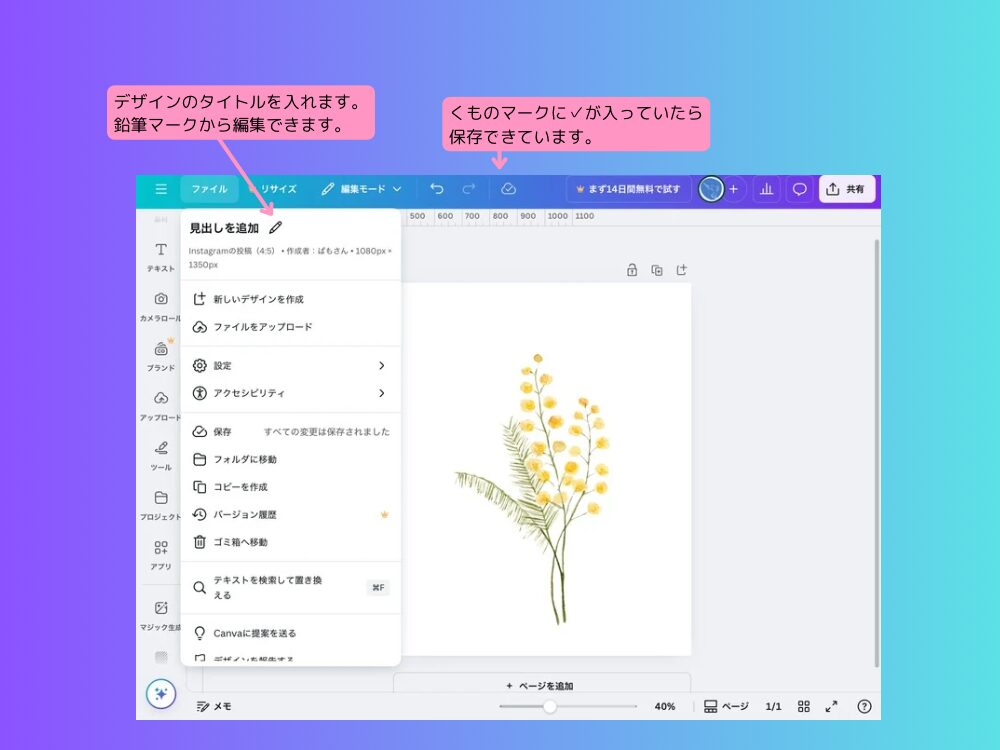This screenshot has width=1000, height=750.
Task: Click the pencil icon to edit title
Action: [x=276, y=228]
